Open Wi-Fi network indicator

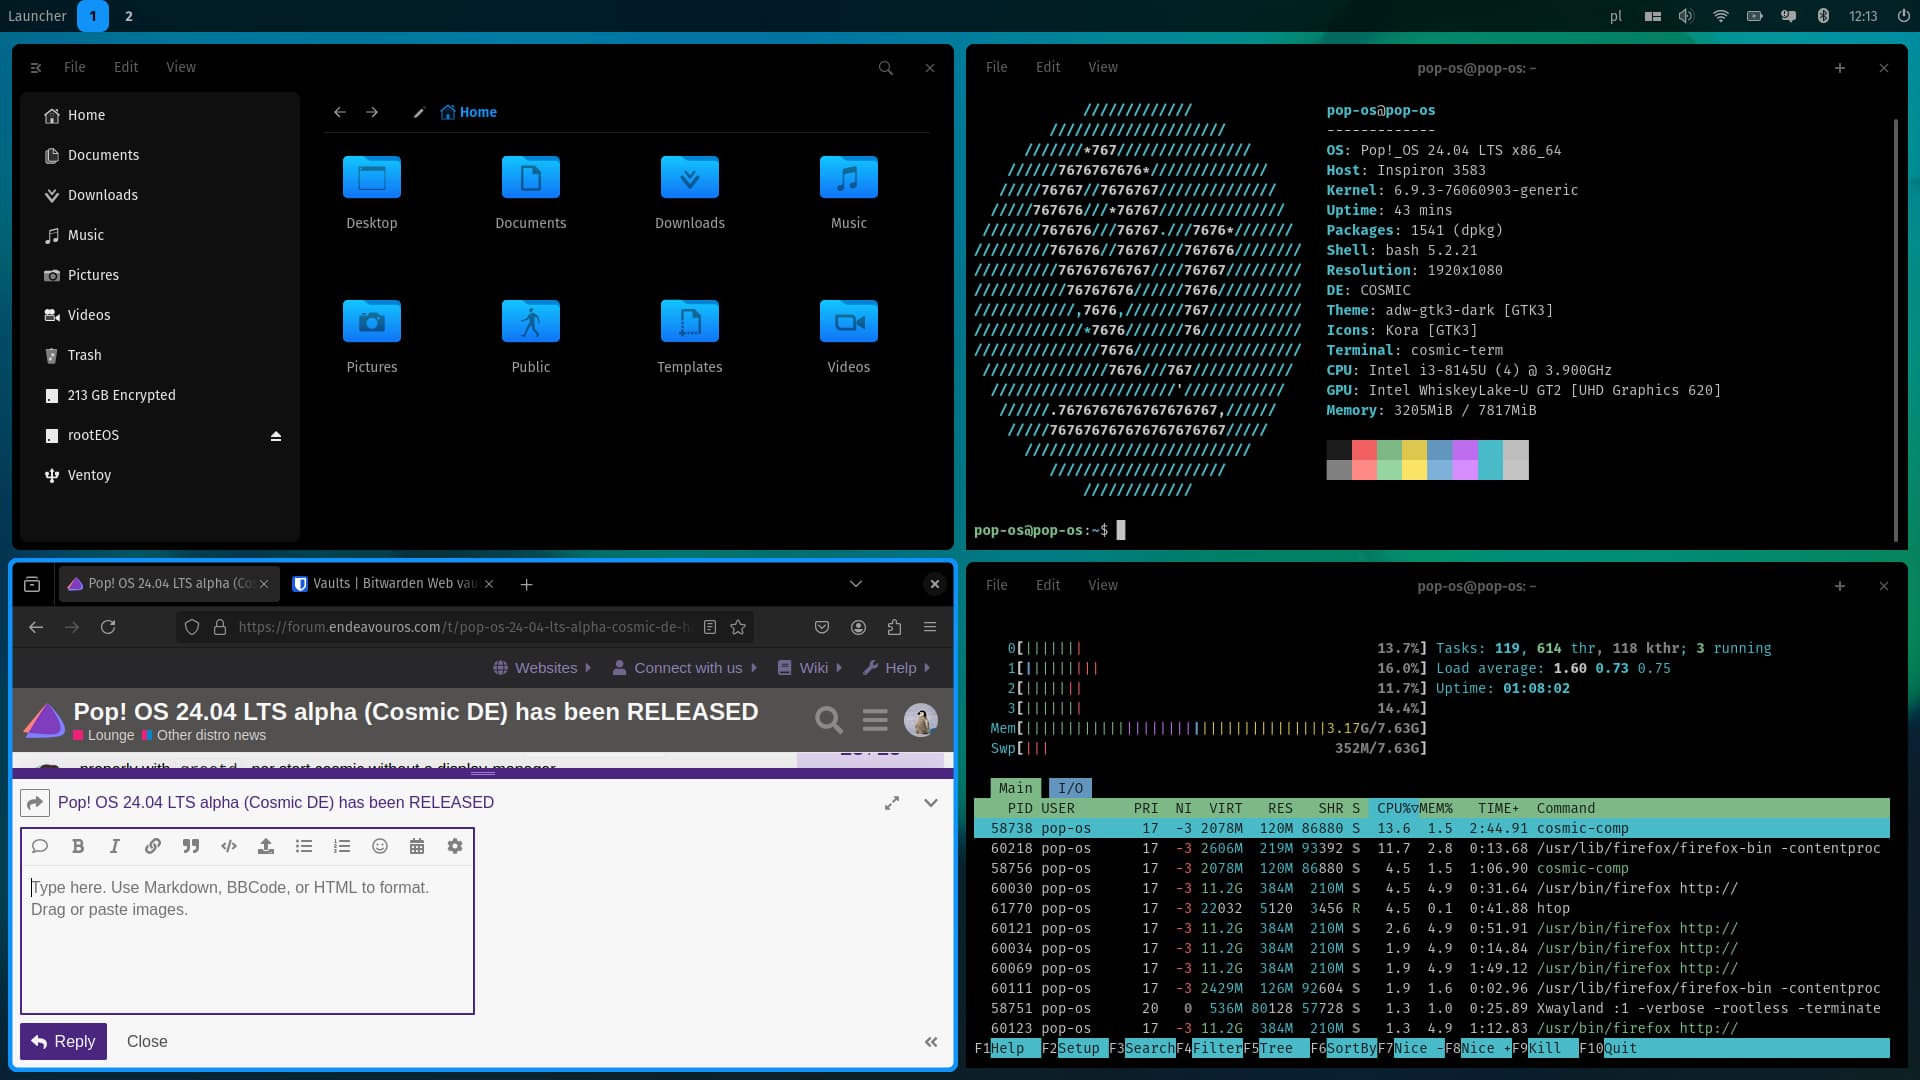click(1720, 16)
